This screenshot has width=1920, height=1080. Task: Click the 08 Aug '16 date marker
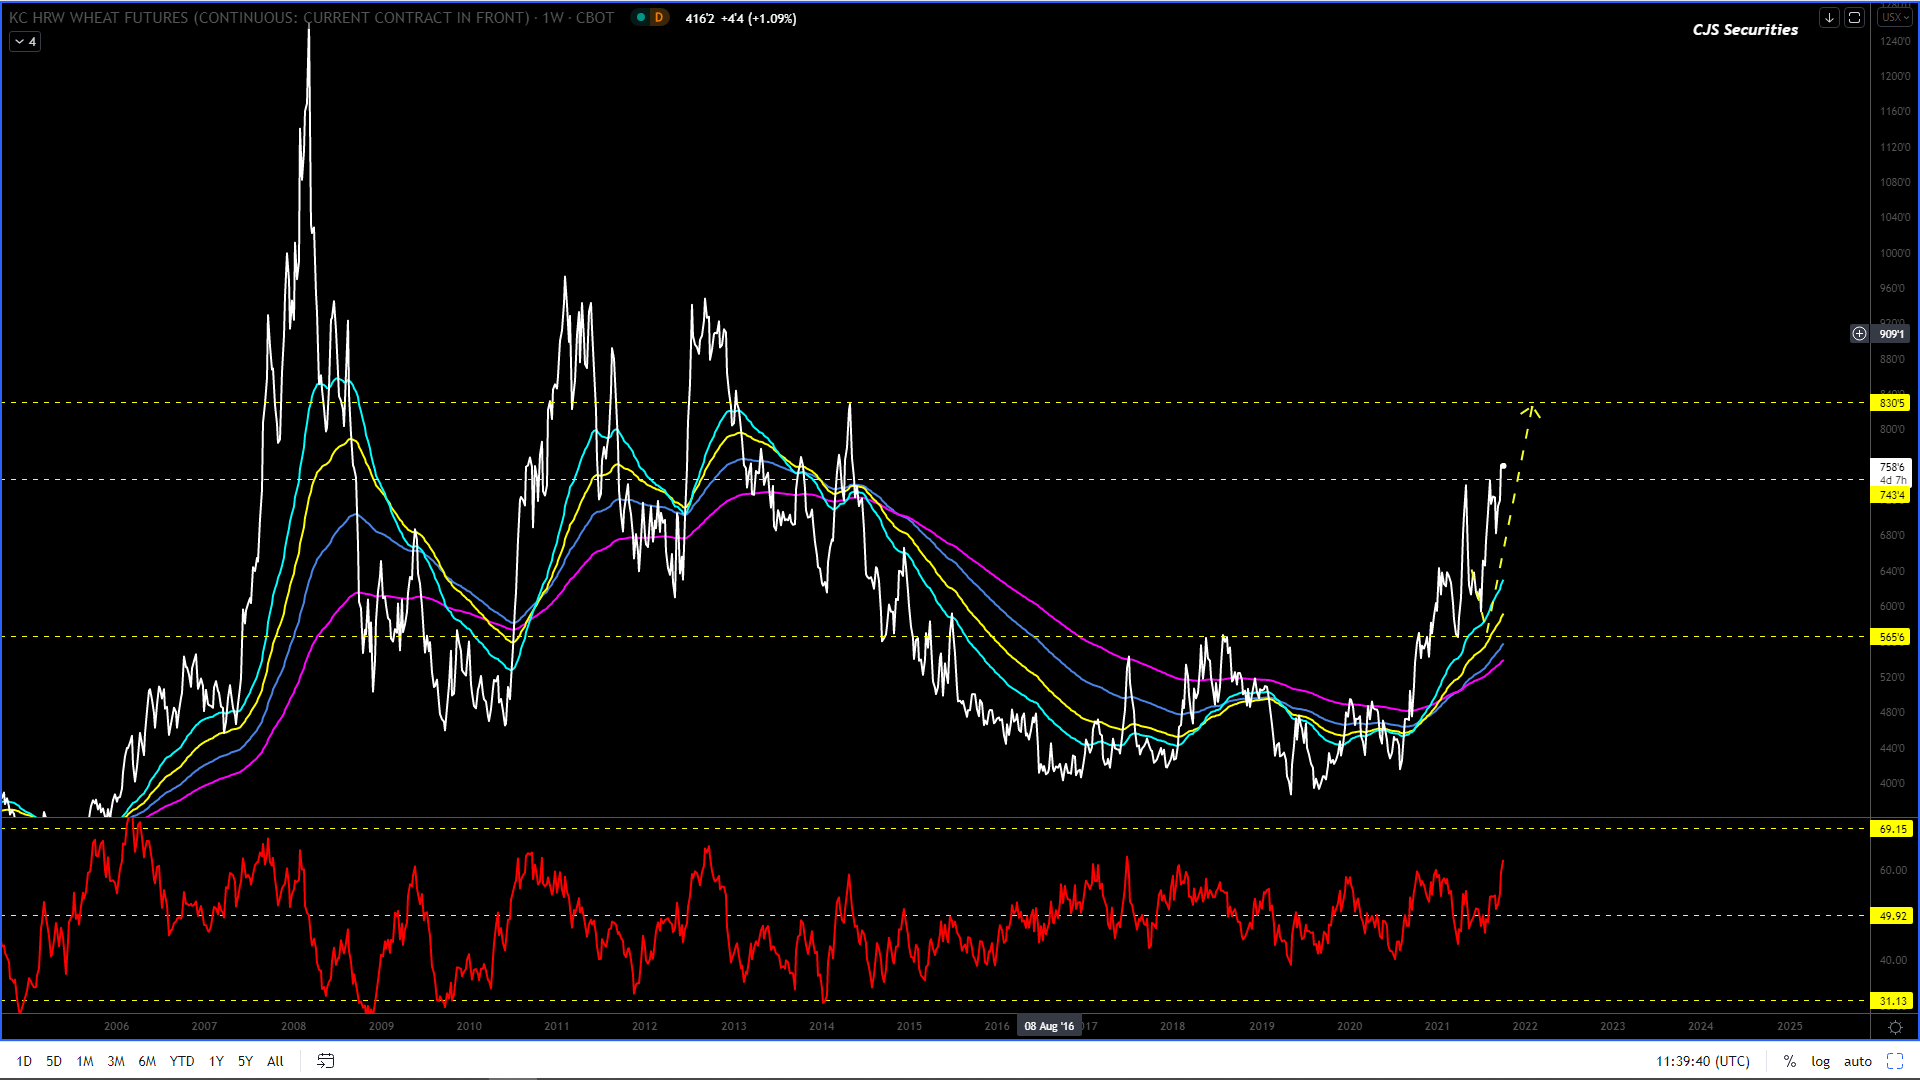coord(1049,1026)
